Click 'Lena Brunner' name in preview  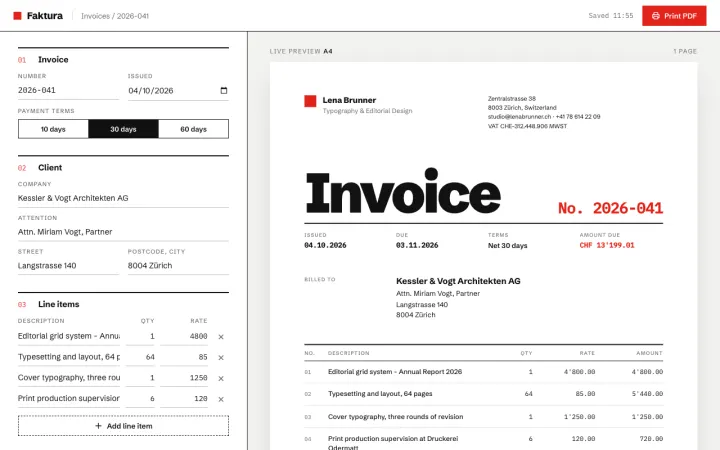point(349,100)
